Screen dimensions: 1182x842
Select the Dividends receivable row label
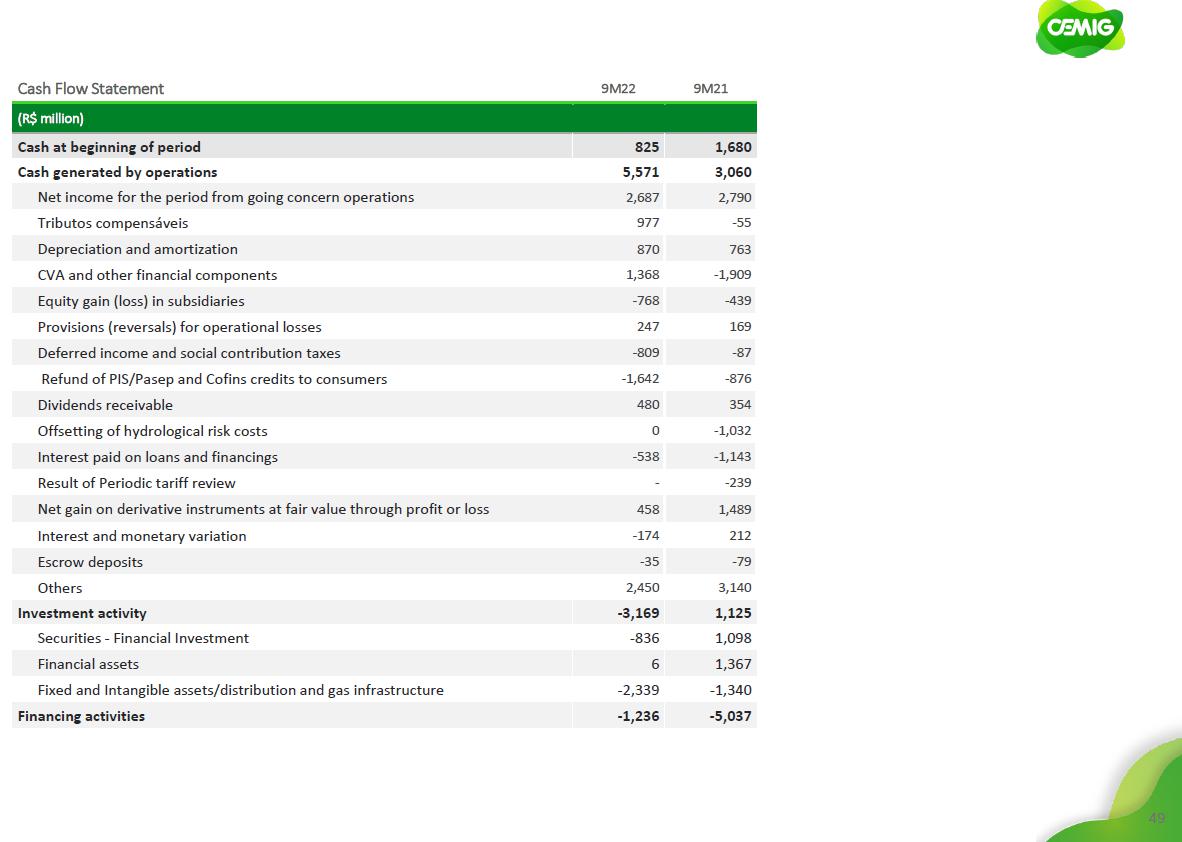[x=105, y=405]
